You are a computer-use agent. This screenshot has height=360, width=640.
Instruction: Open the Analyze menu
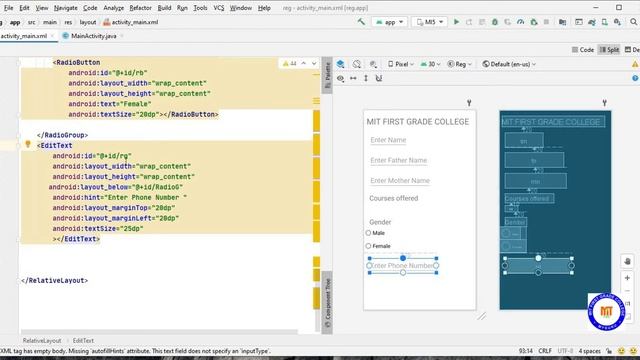[x=113, y=8]
